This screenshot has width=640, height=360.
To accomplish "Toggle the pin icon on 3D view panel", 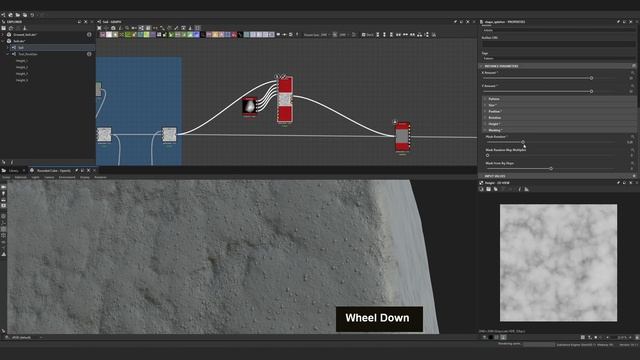I will click(76, 171).
